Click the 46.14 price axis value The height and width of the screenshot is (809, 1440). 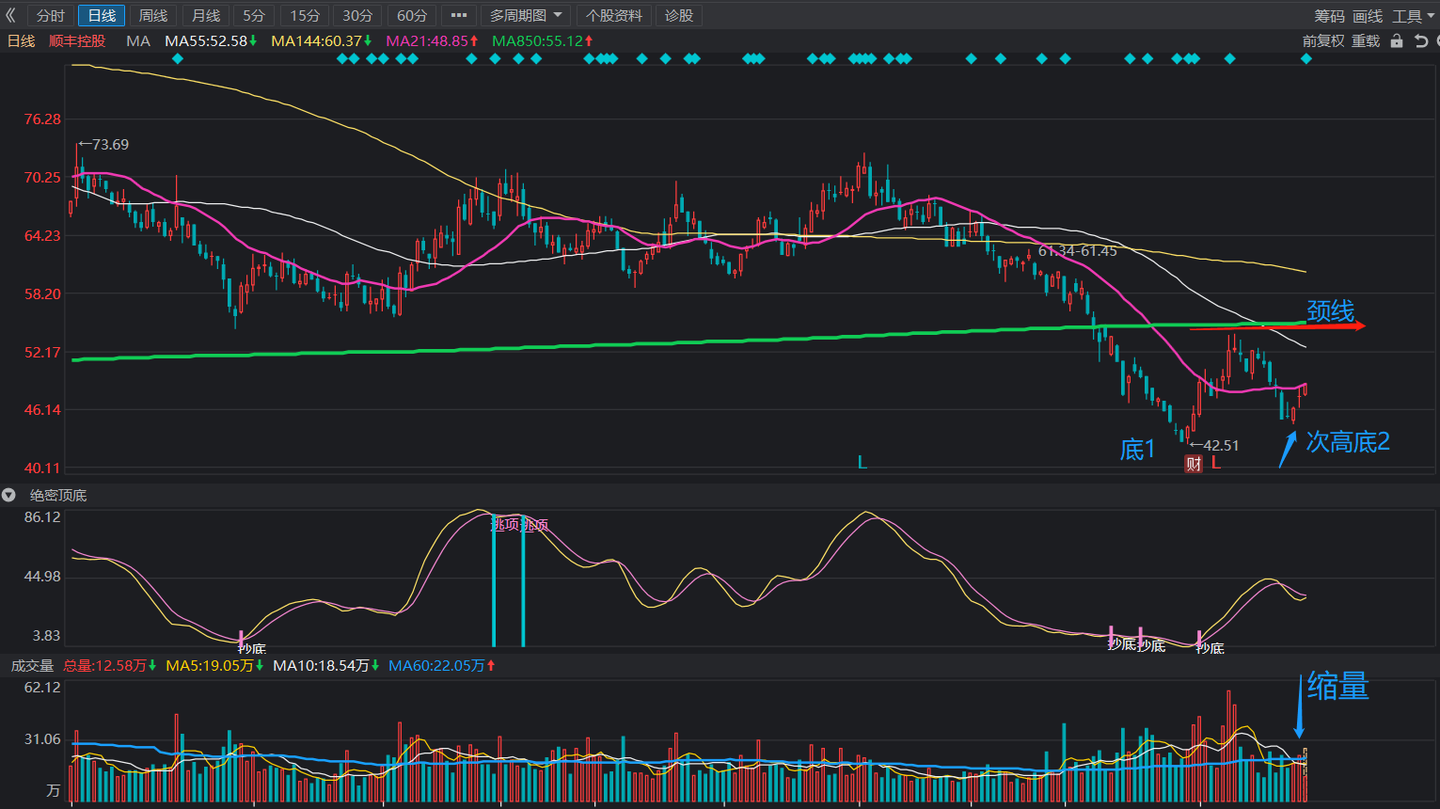(x=42, y=410)
